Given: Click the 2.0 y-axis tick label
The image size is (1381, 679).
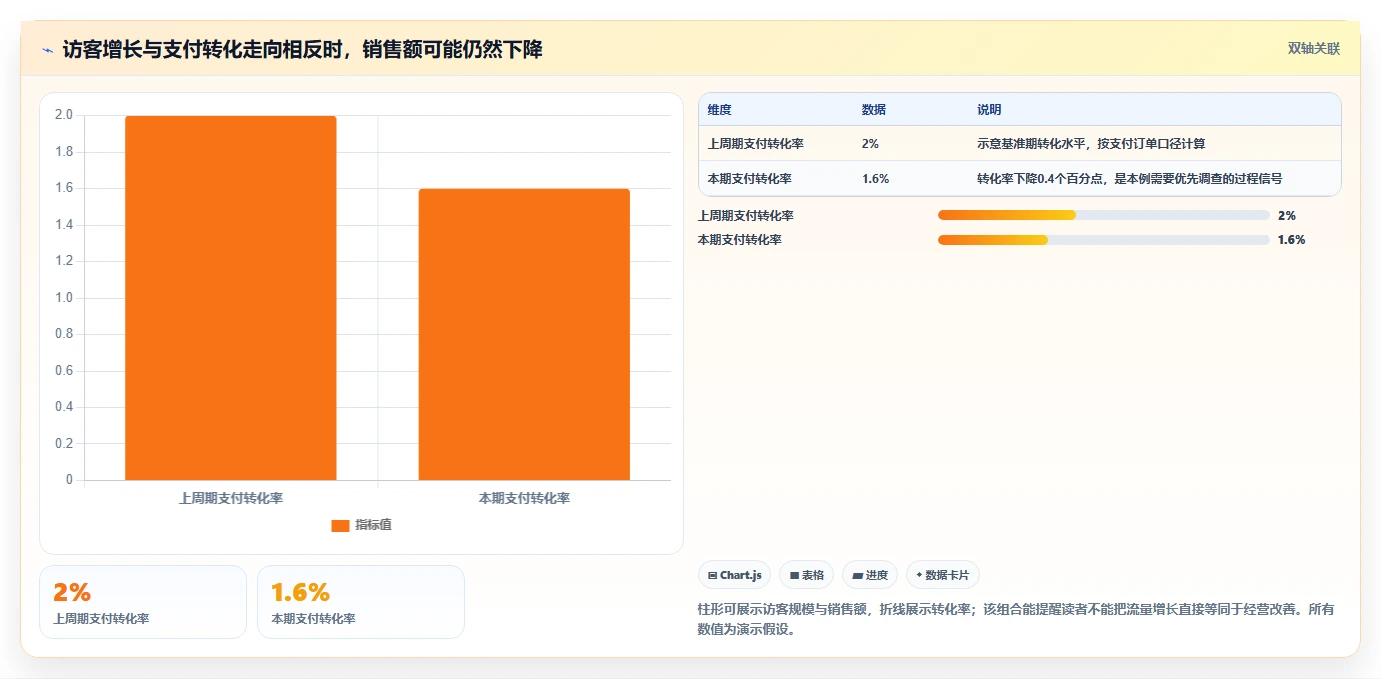Looking at the screenshot, I should coord(64,115).
